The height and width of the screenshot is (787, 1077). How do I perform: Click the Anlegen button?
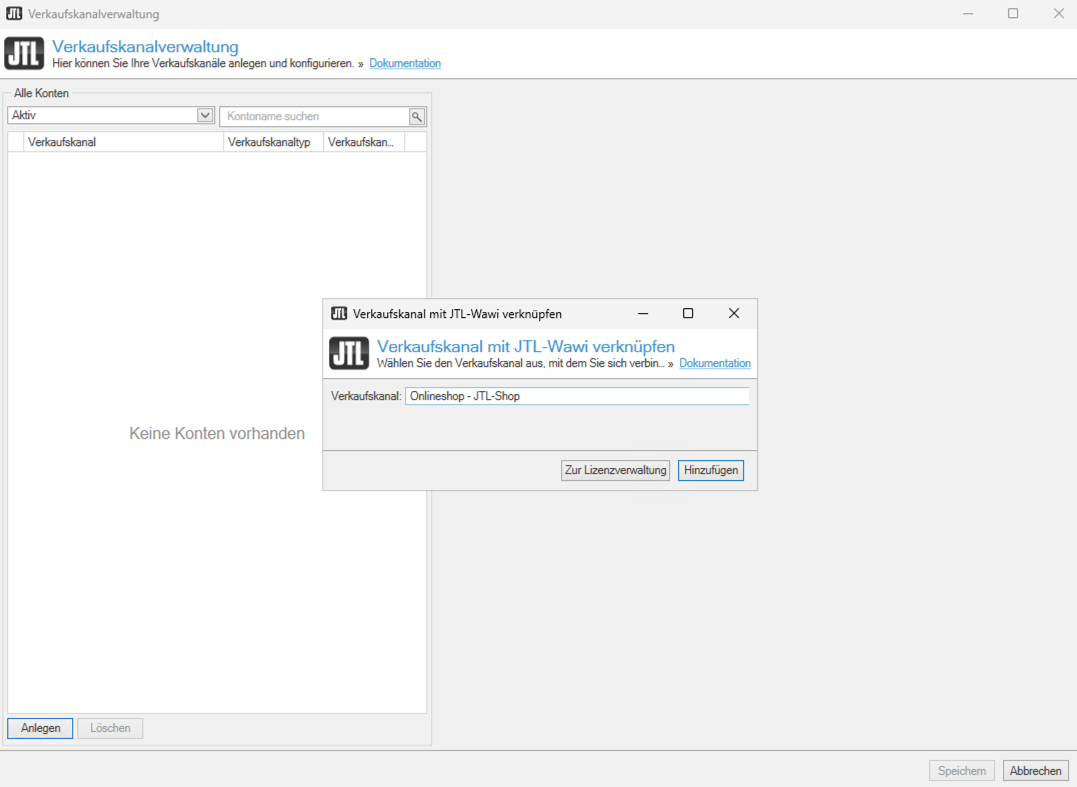[x=41, y=728]
